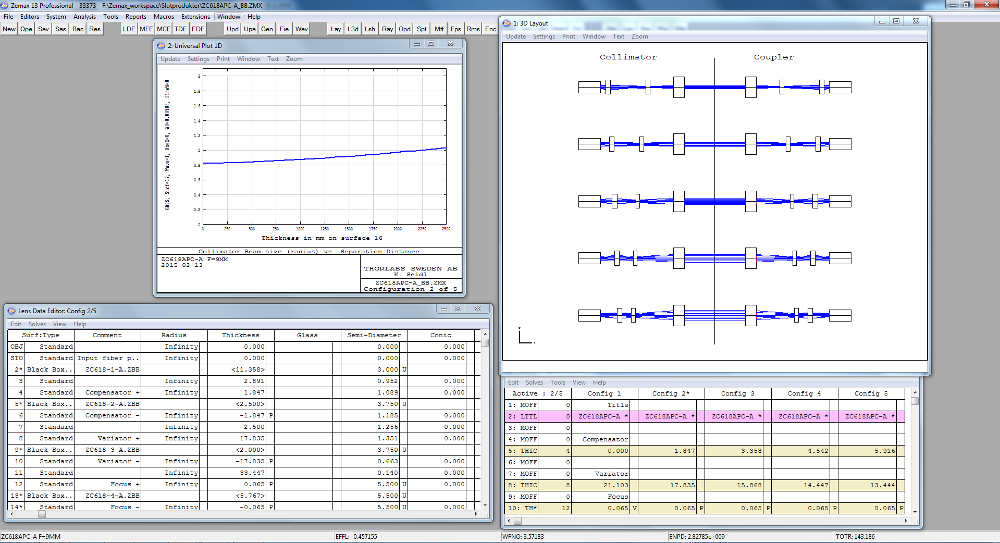Click the Ray fan toolbar button
Image resolution: width=1000 pixels, height=543 pixels.
[x=387, y=29]
